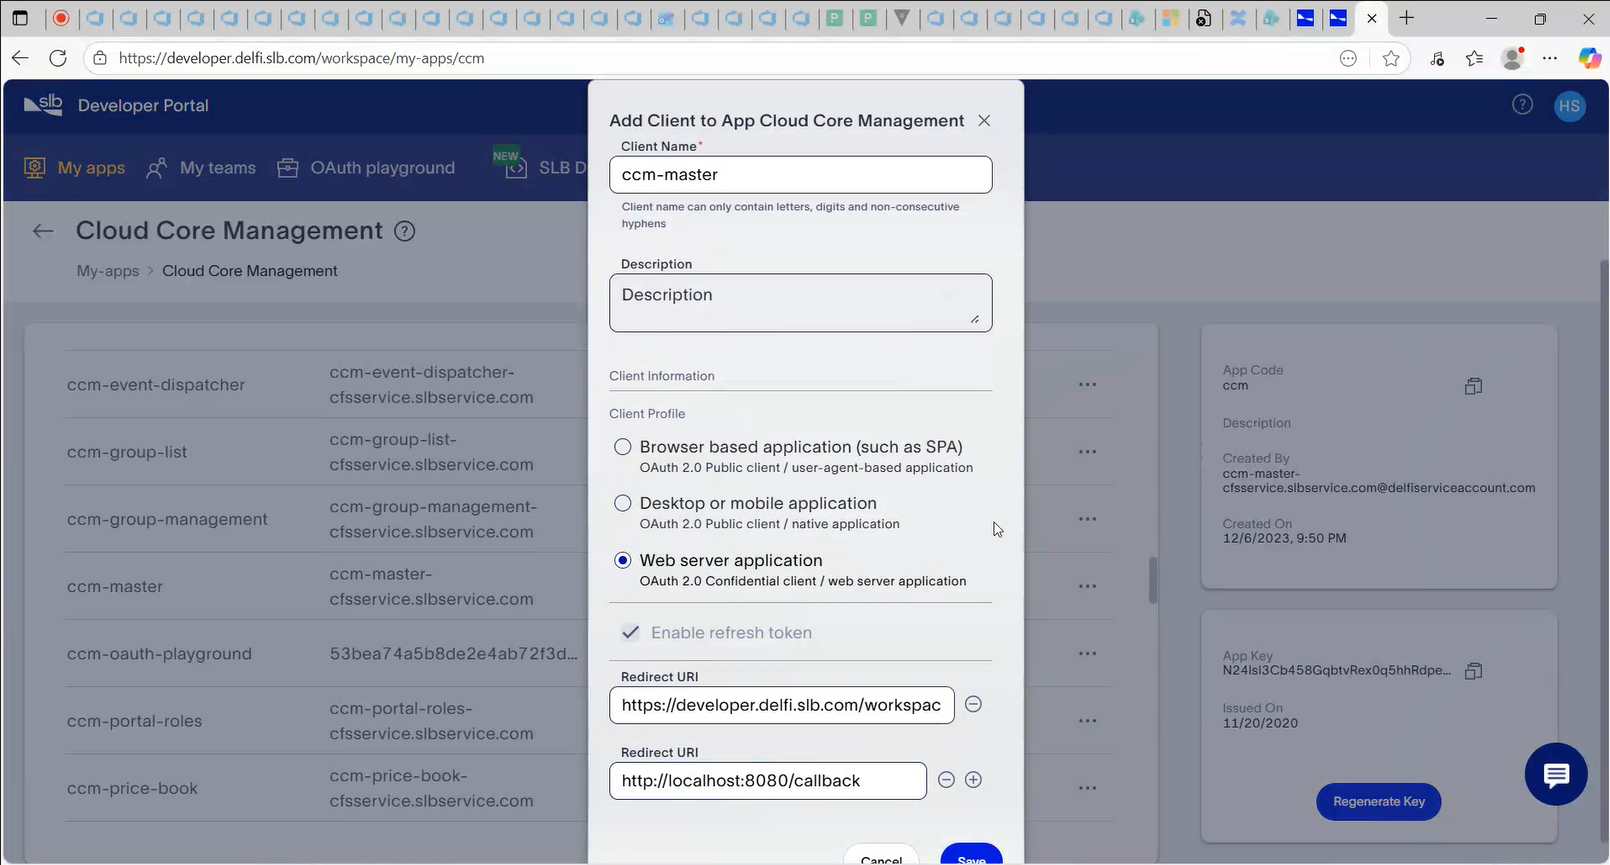
Task: Open more options for ccm-portal-roles row
Action: tap(1088, 721)
